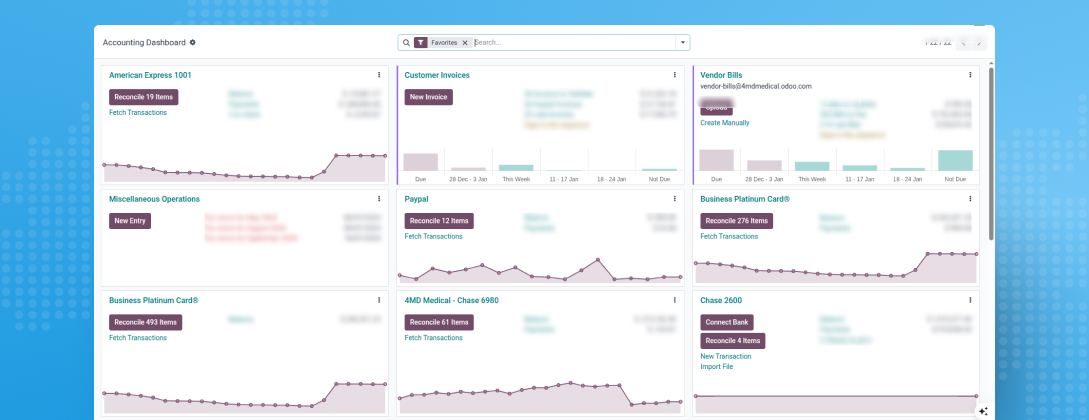Expand the search options dropdown arrow
1089x420 pixels.
coord(682,43)
